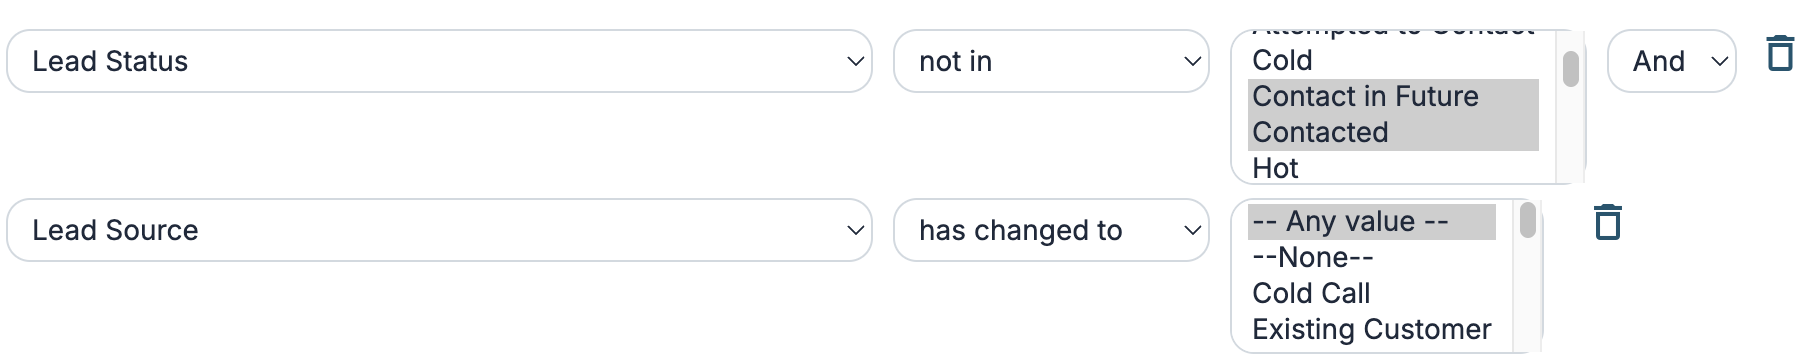
Task: Choose Existing Customer lead source
Action: click(x=1372, y=330)
